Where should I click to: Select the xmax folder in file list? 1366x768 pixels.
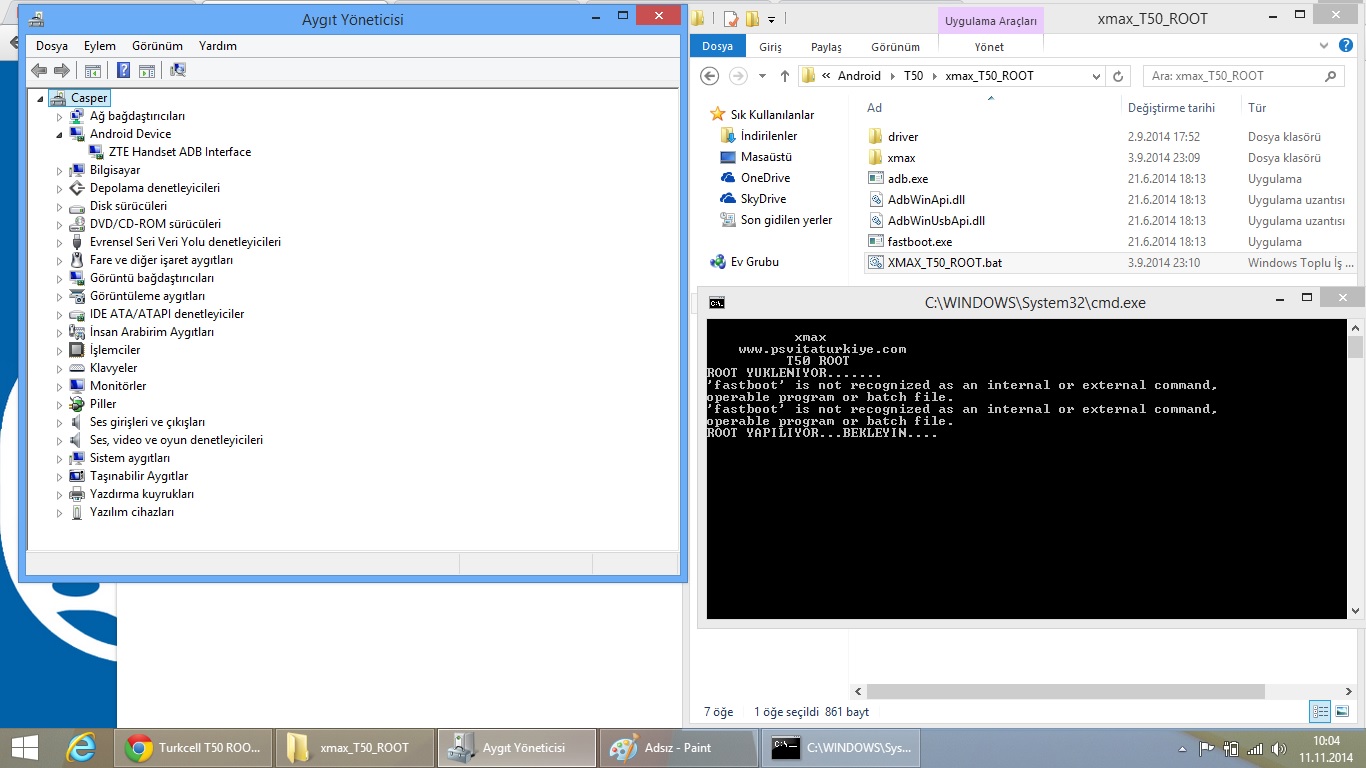(x=901, y=158)
